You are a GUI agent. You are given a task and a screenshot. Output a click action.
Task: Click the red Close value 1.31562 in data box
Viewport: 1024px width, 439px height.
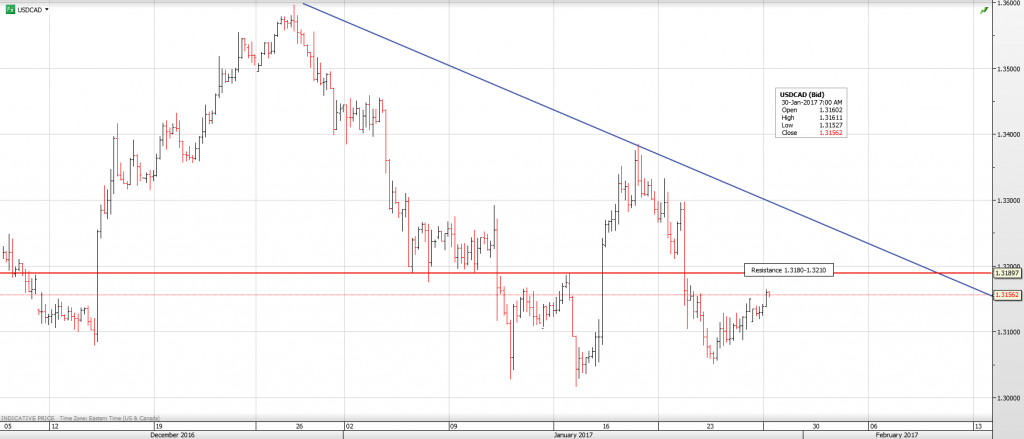tap(832, 133)
